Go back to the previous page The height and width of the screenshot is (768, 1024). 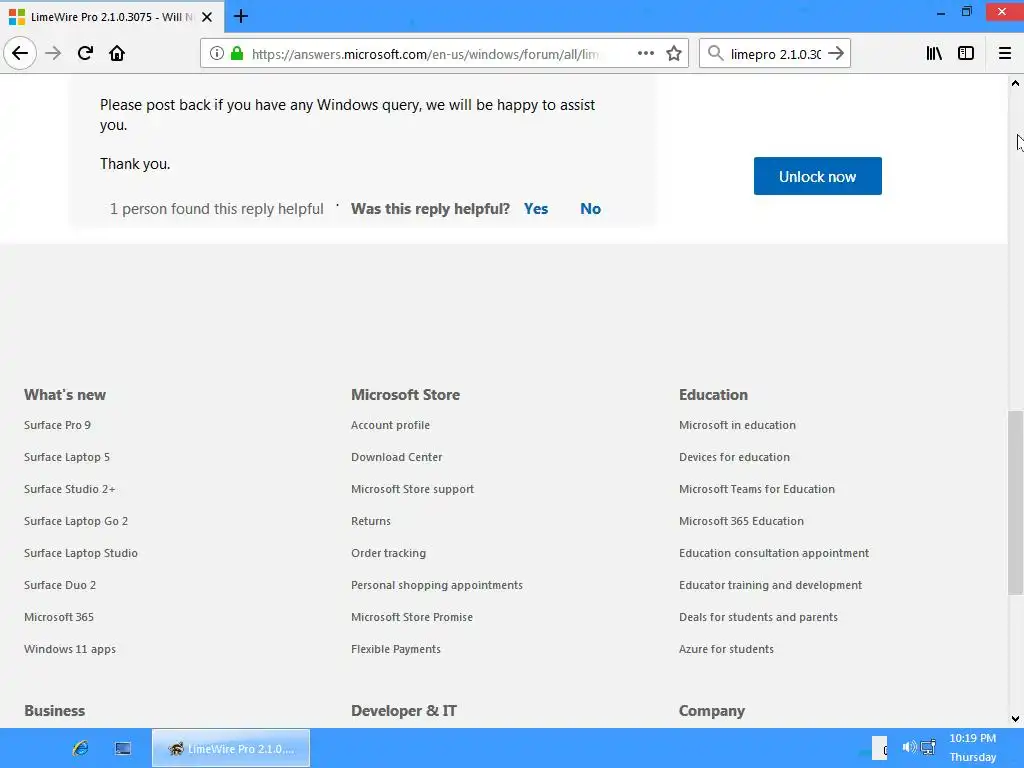click(20, 53)
